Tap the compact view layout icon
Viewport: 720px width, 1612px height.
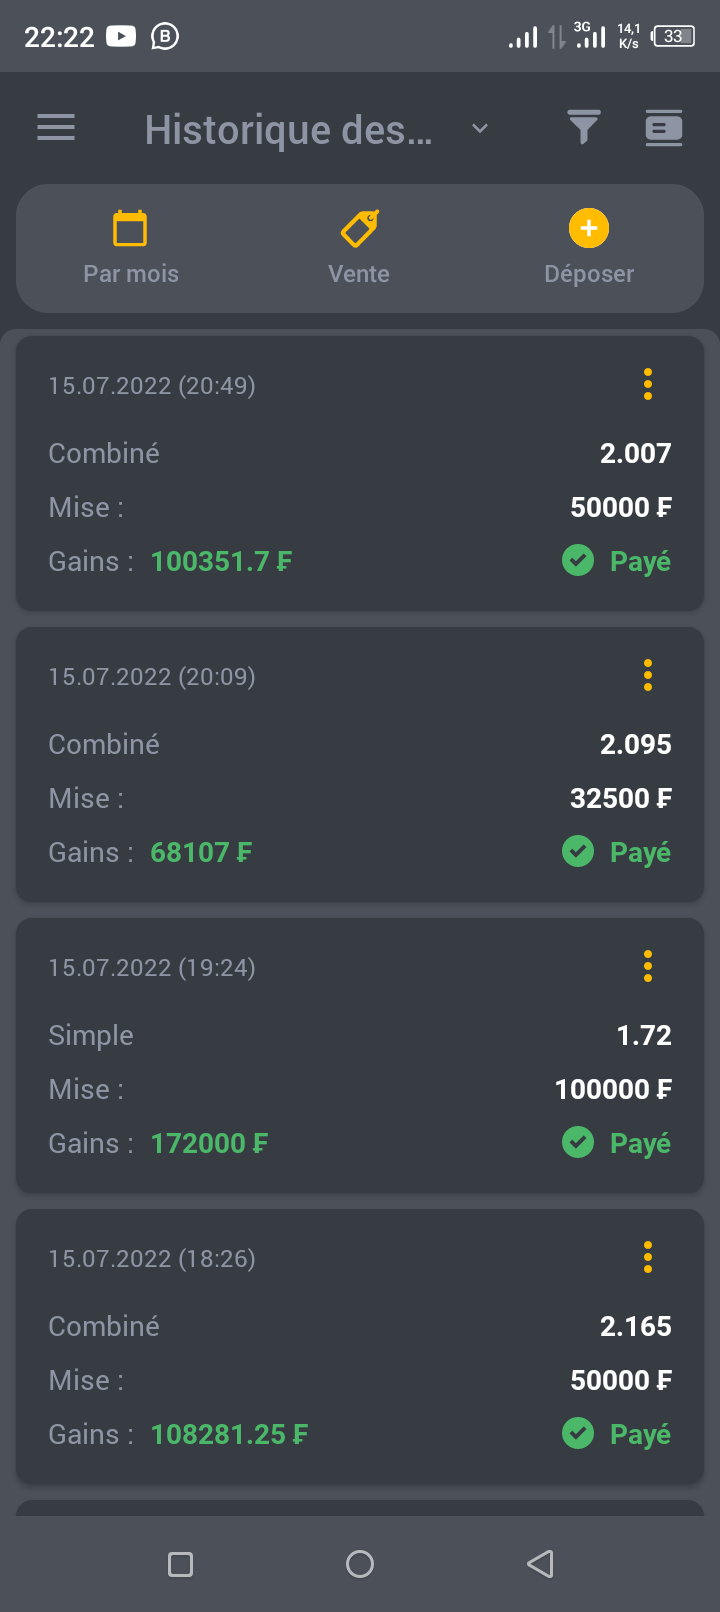[663, 128]
